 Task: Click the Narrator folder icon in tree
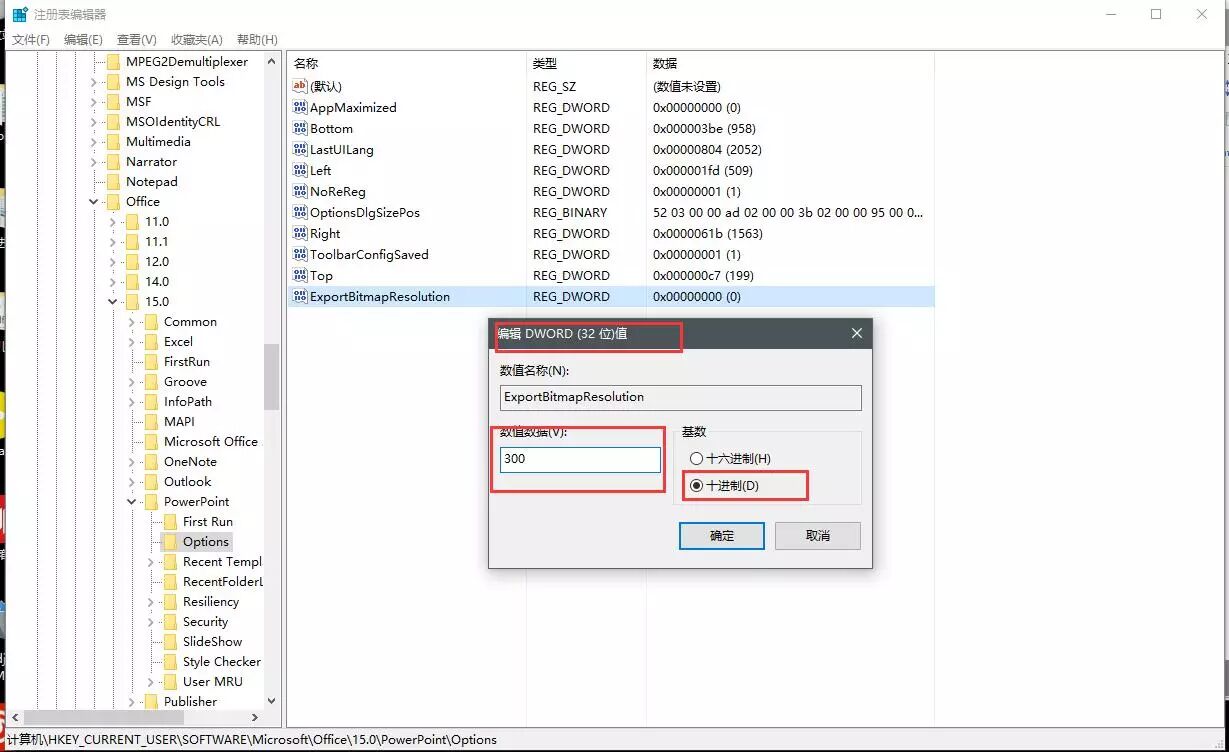pos(113,161)
